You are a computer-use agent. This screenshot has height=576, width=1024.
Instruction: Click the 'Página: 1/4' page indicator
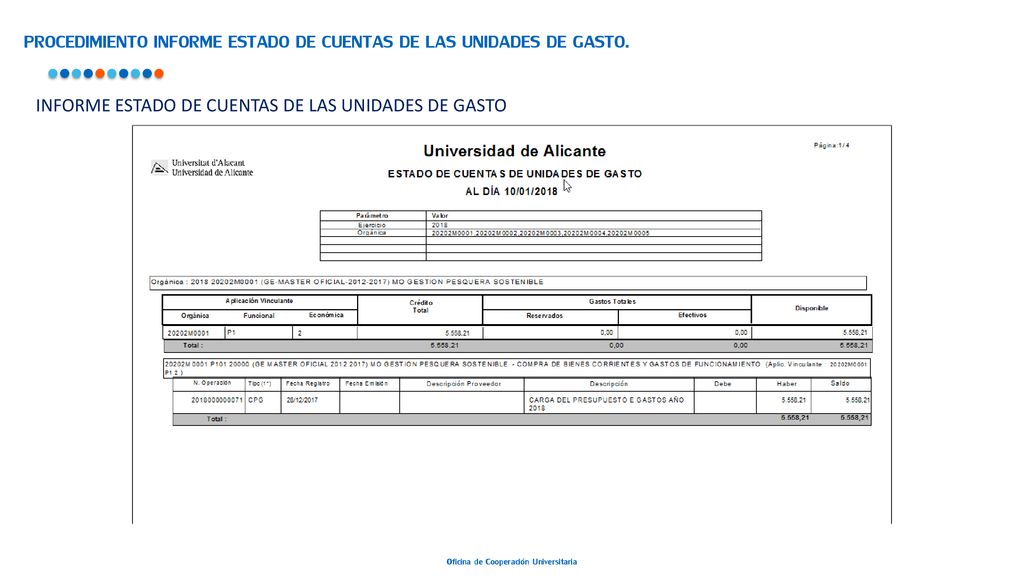[831, 146]
